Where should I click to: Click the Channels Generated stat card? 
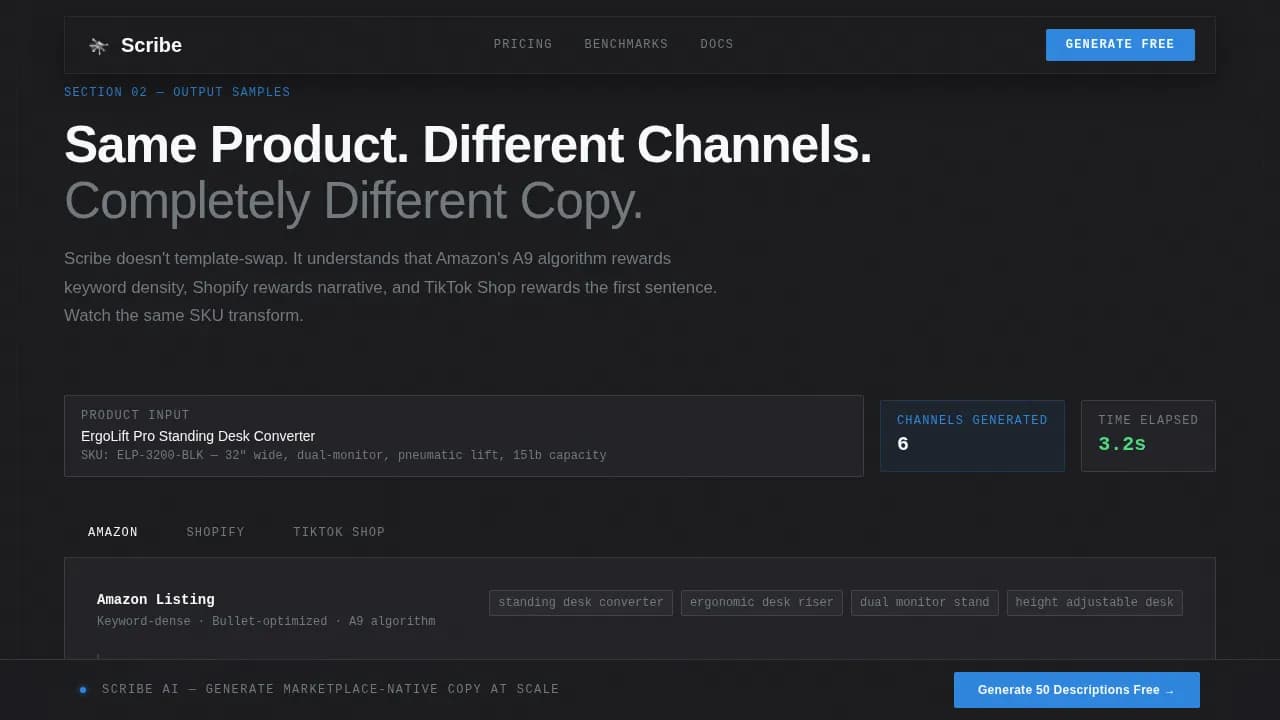(972, 436)
